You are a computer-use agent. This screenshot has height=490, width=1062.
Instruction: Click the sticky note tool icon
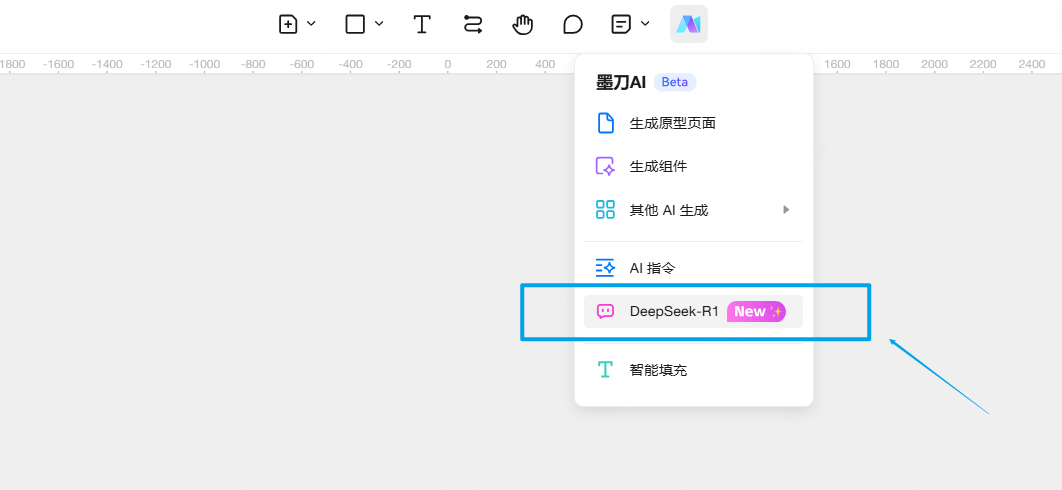(621, 24)
